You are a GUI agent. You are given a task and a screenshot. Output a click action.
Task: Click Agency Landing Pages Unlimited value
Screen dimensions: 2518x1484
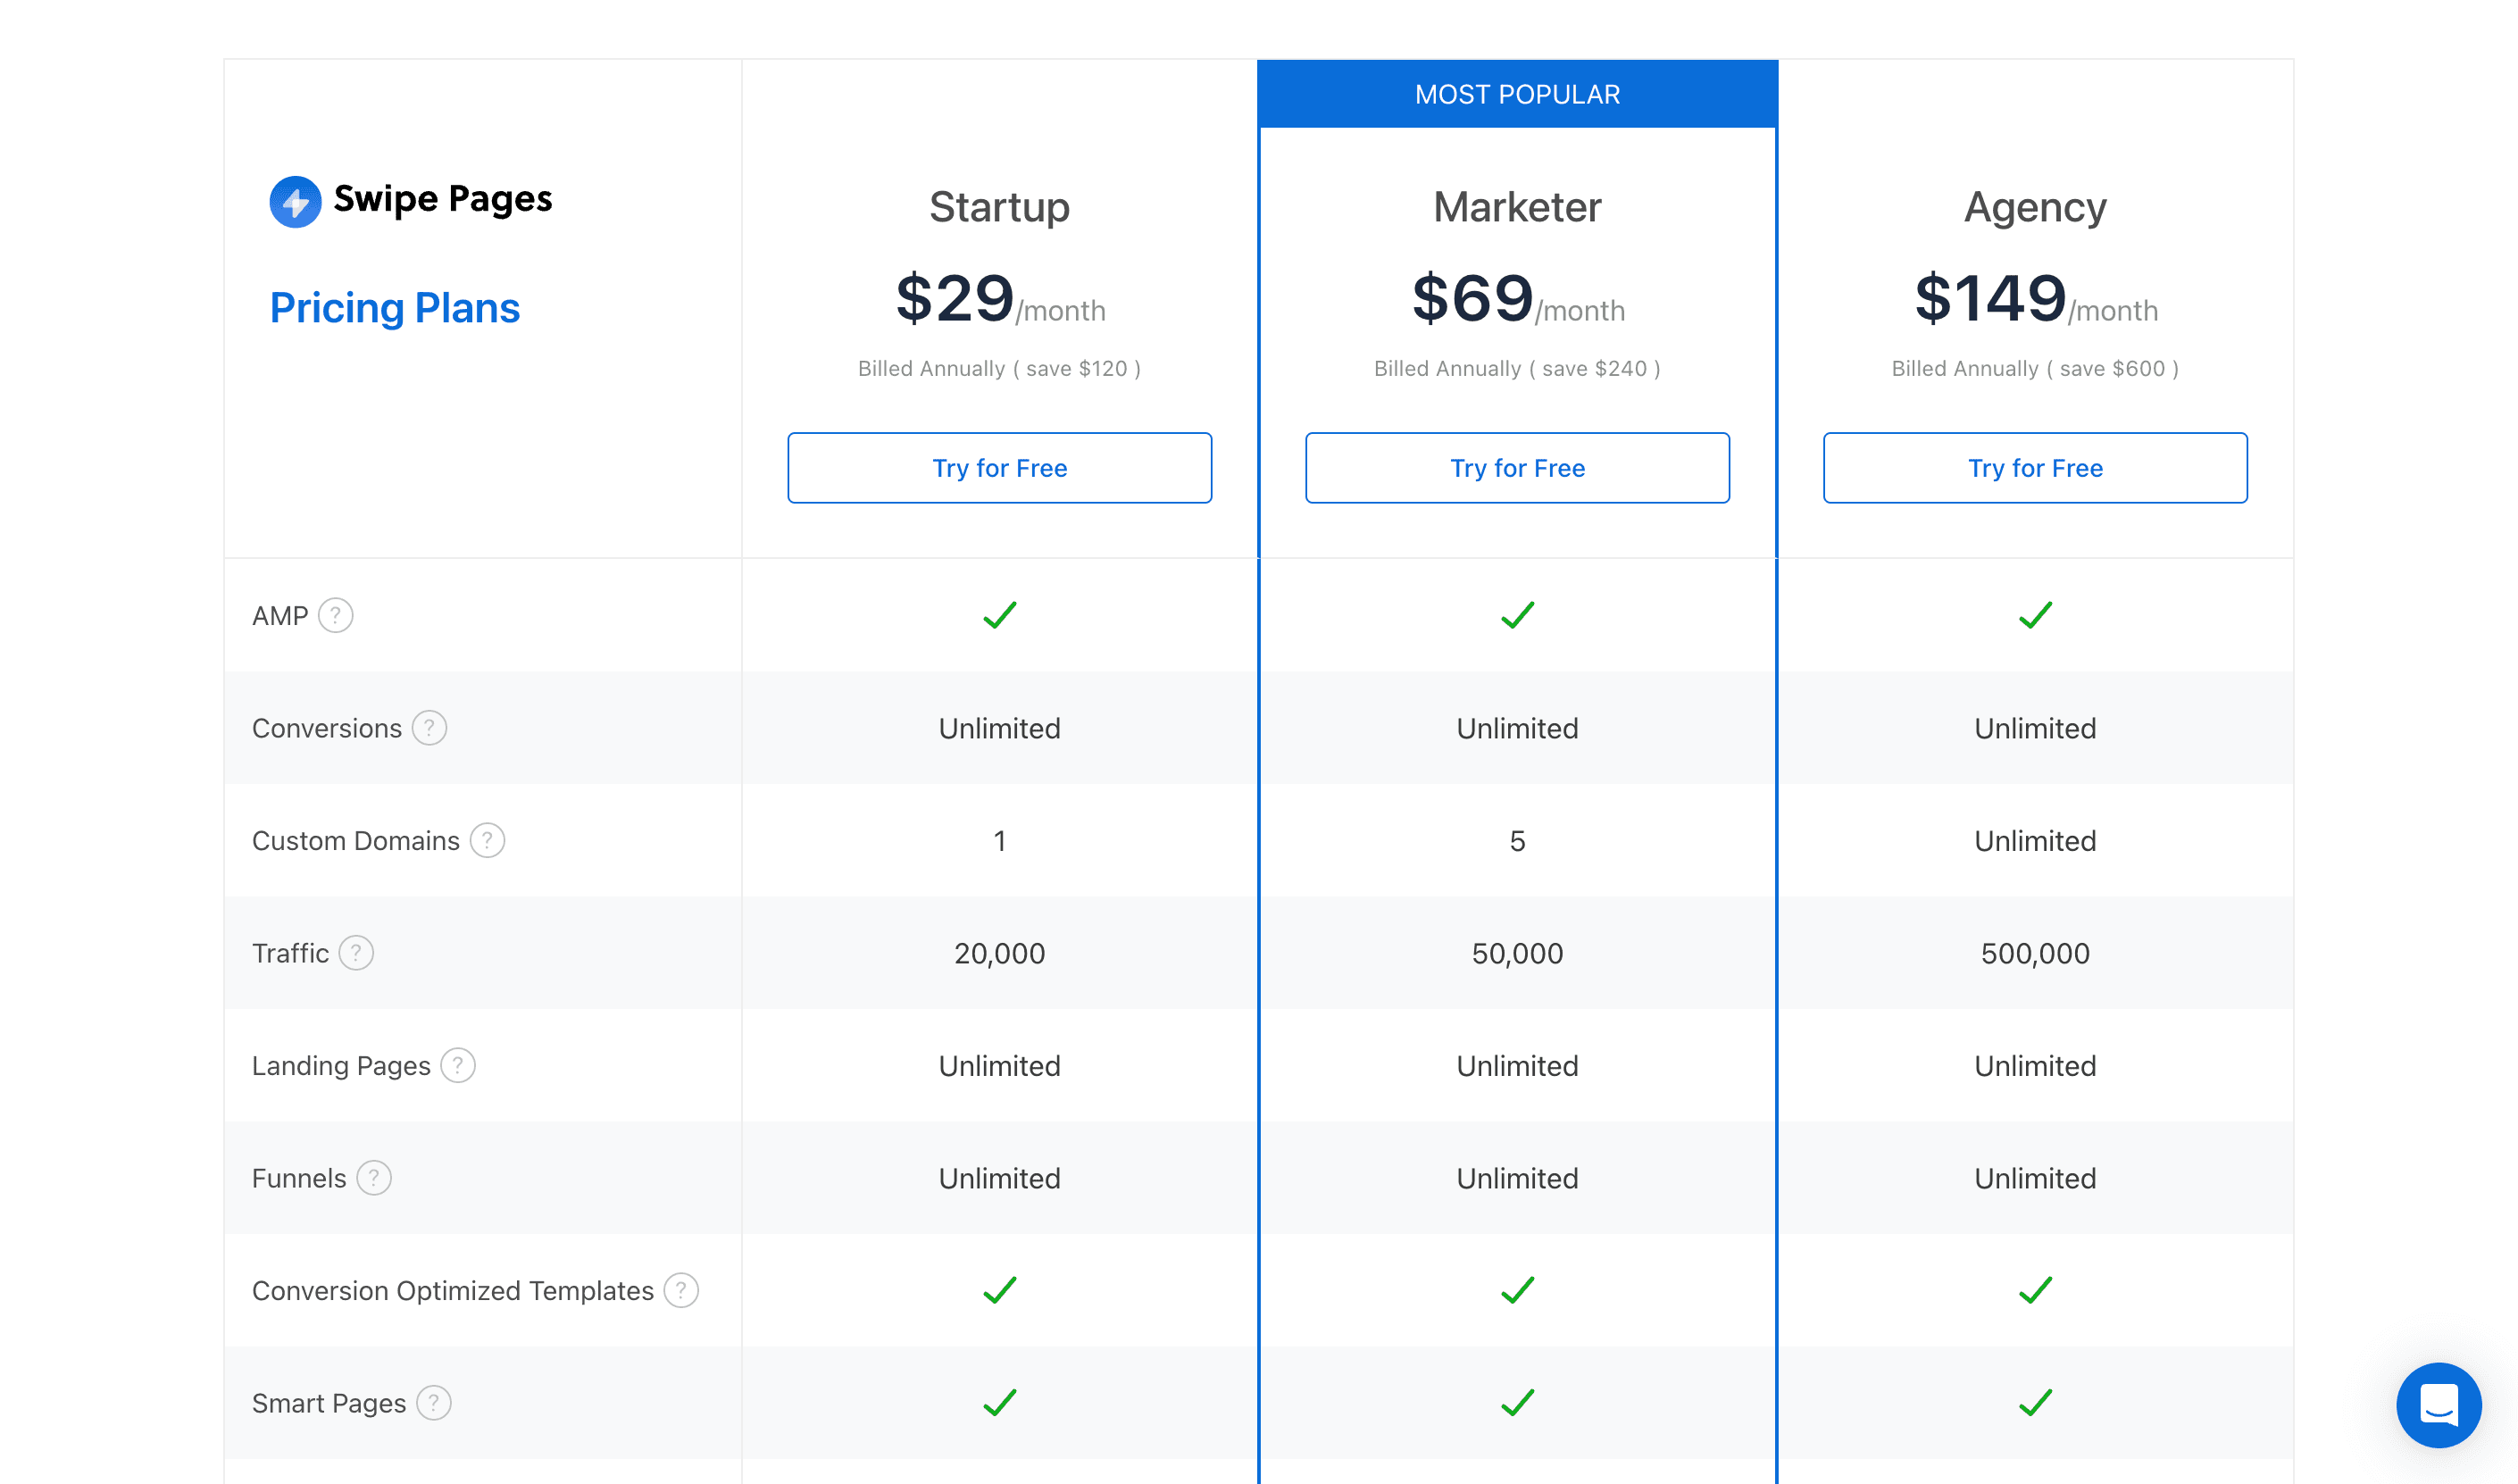(x=2035, y=1066)
